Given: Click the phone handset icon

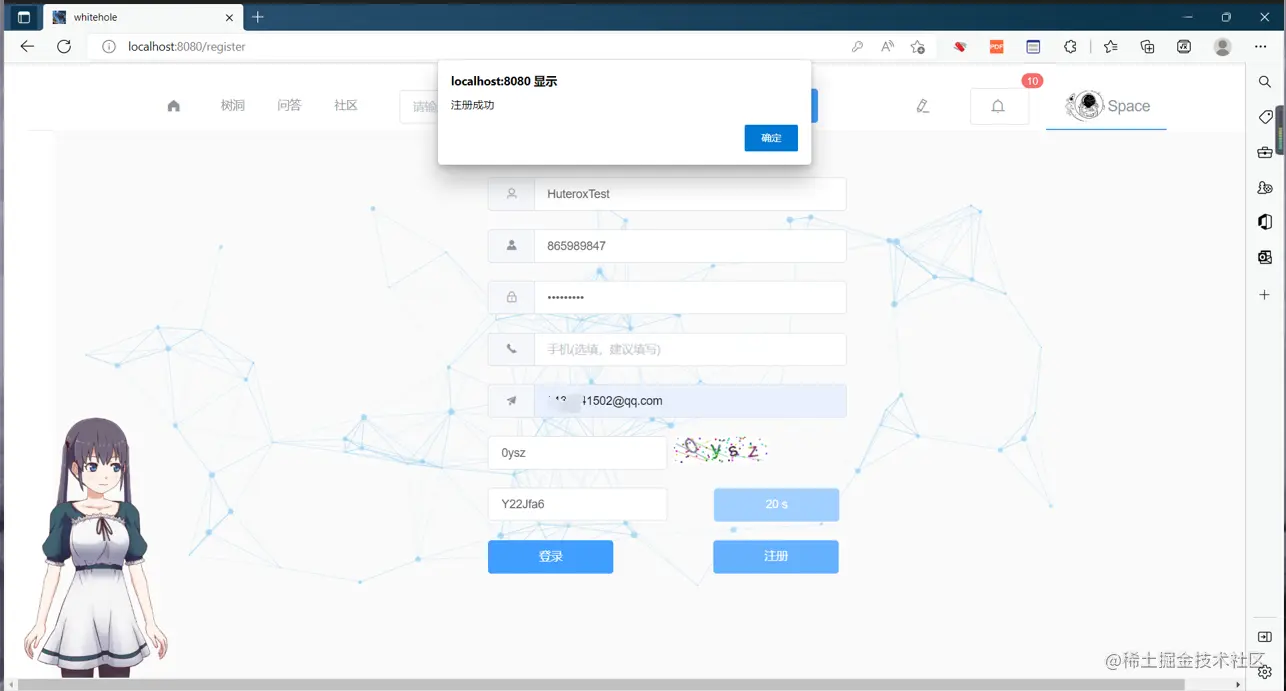Looking at the screenshot, I should (x=511, y=349).
